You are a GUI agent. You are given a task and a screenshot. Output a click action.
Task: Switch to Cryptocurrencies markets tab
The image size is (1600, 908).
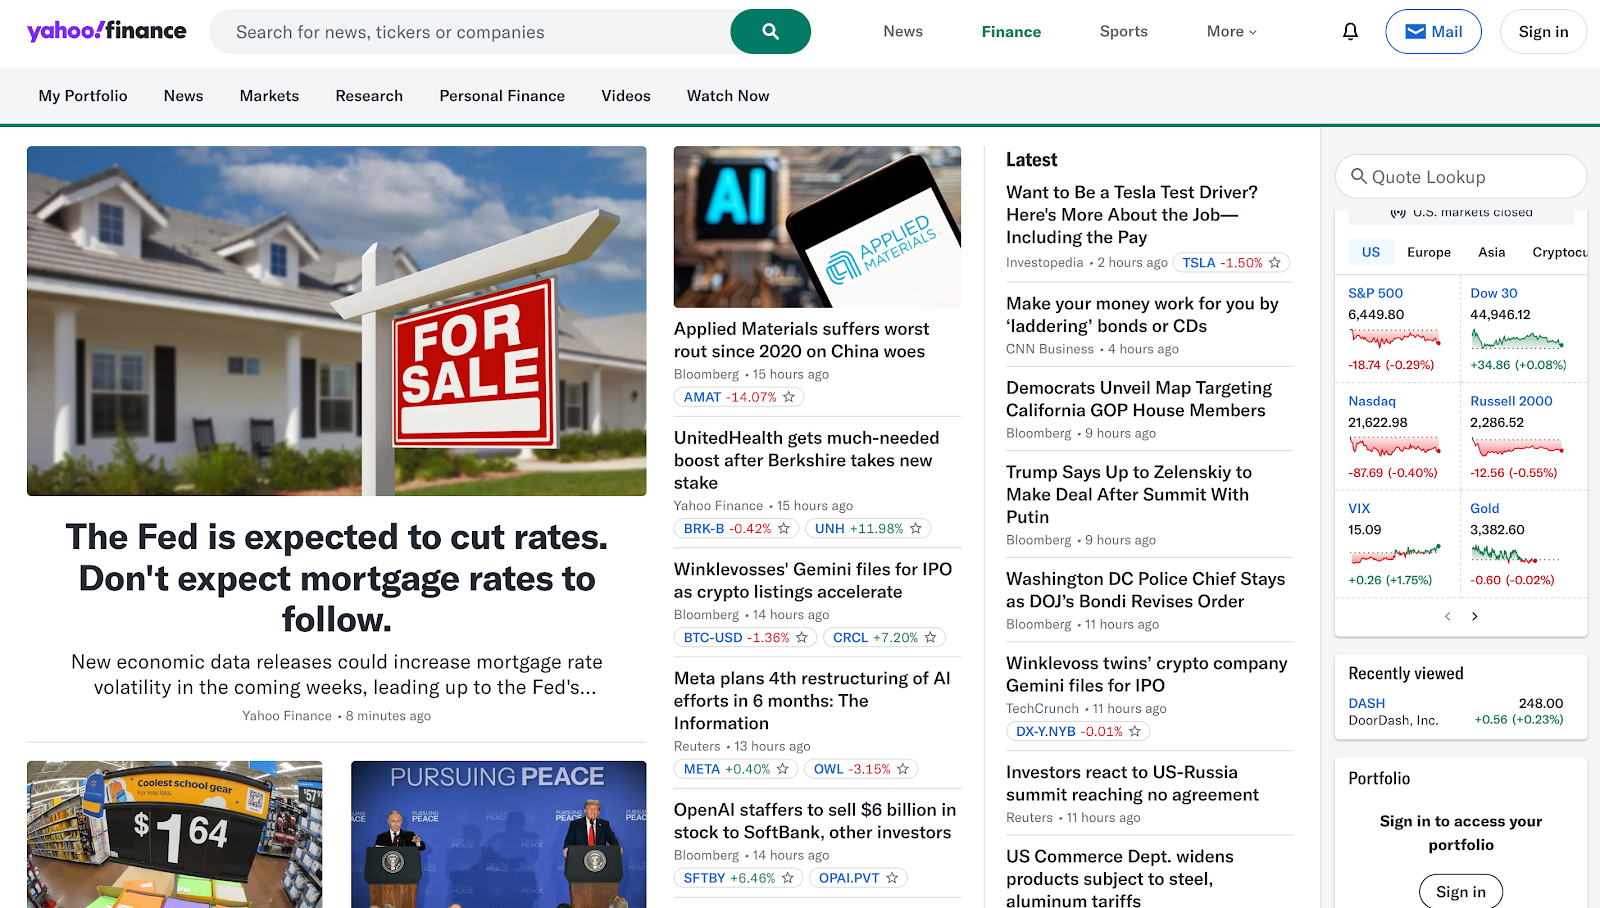(x=1559, y=252)
